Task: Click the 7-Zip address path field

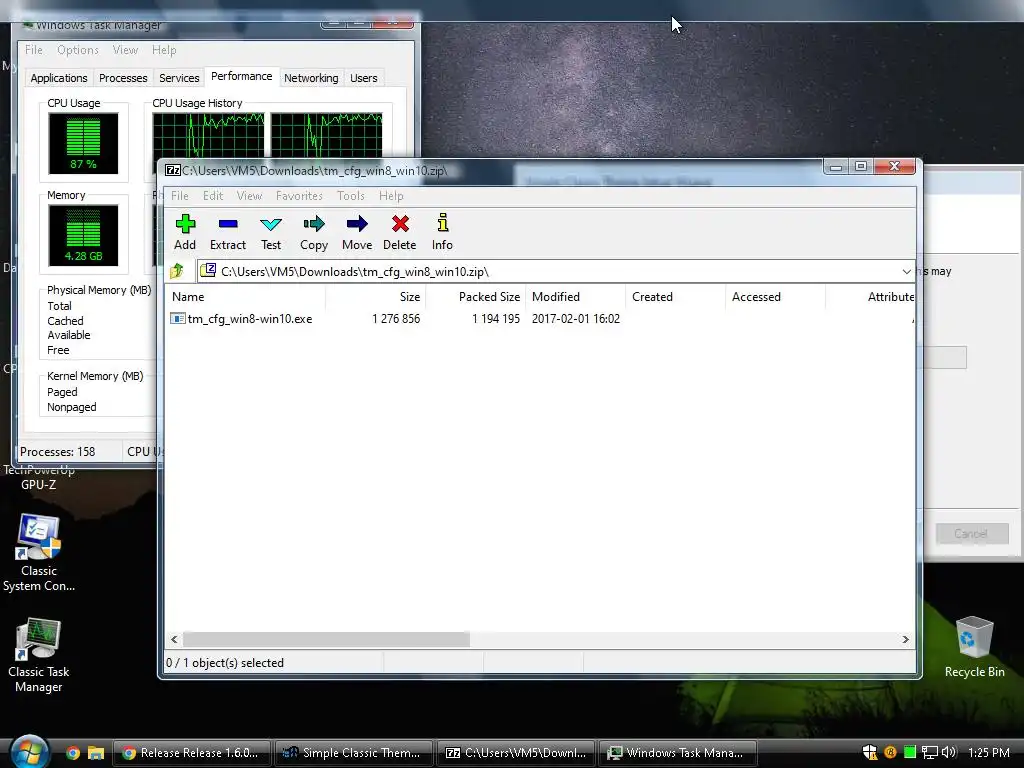Action: coord(555,271)
